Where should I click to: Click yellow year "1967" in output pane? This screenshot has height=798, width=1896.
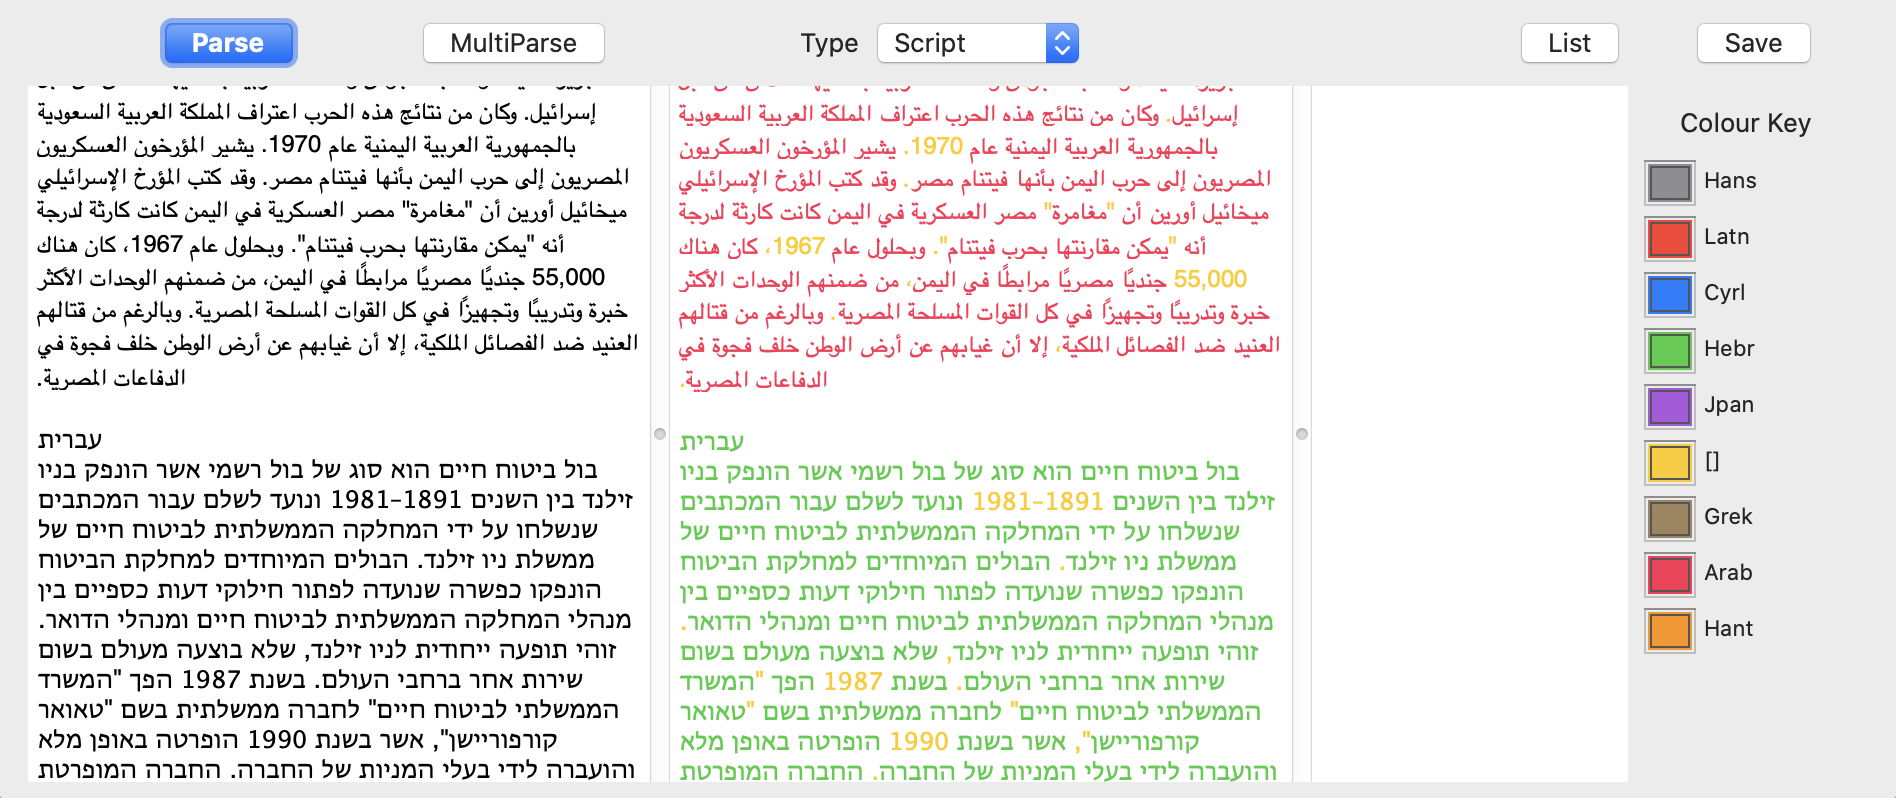[798, 246]
